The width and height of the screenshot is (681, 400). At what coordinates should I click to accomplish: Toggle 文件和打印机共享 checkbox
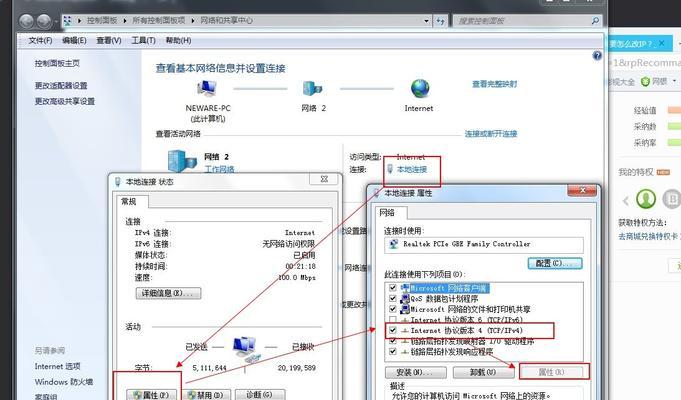pyautogui.click(x=393, y=309)
